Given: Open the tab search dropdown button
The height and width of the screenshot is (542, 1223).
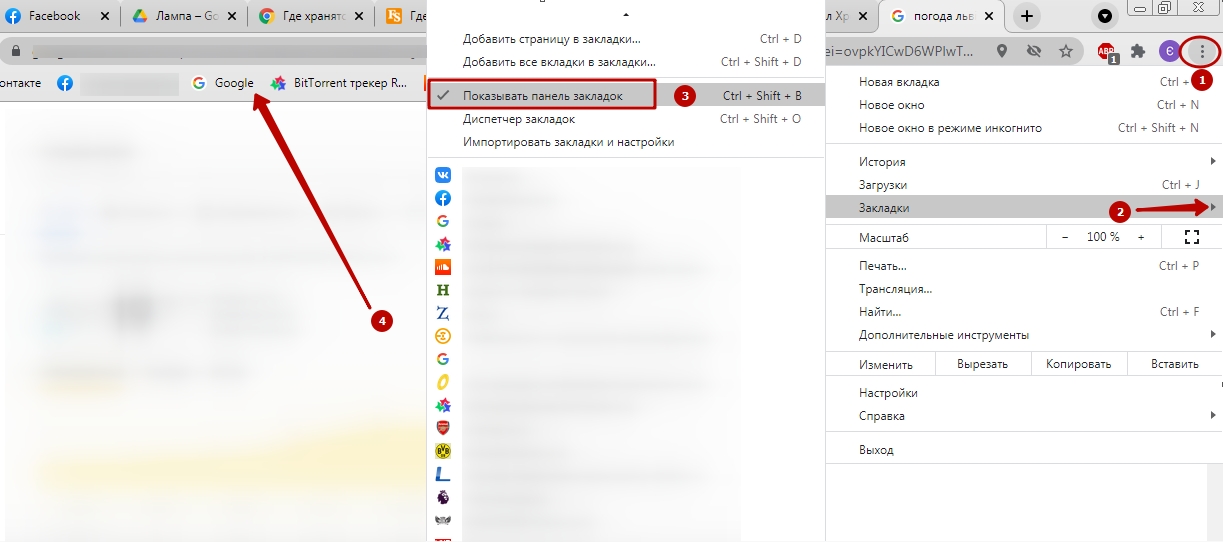Looking at the screenshot, I should [1104, 15].
